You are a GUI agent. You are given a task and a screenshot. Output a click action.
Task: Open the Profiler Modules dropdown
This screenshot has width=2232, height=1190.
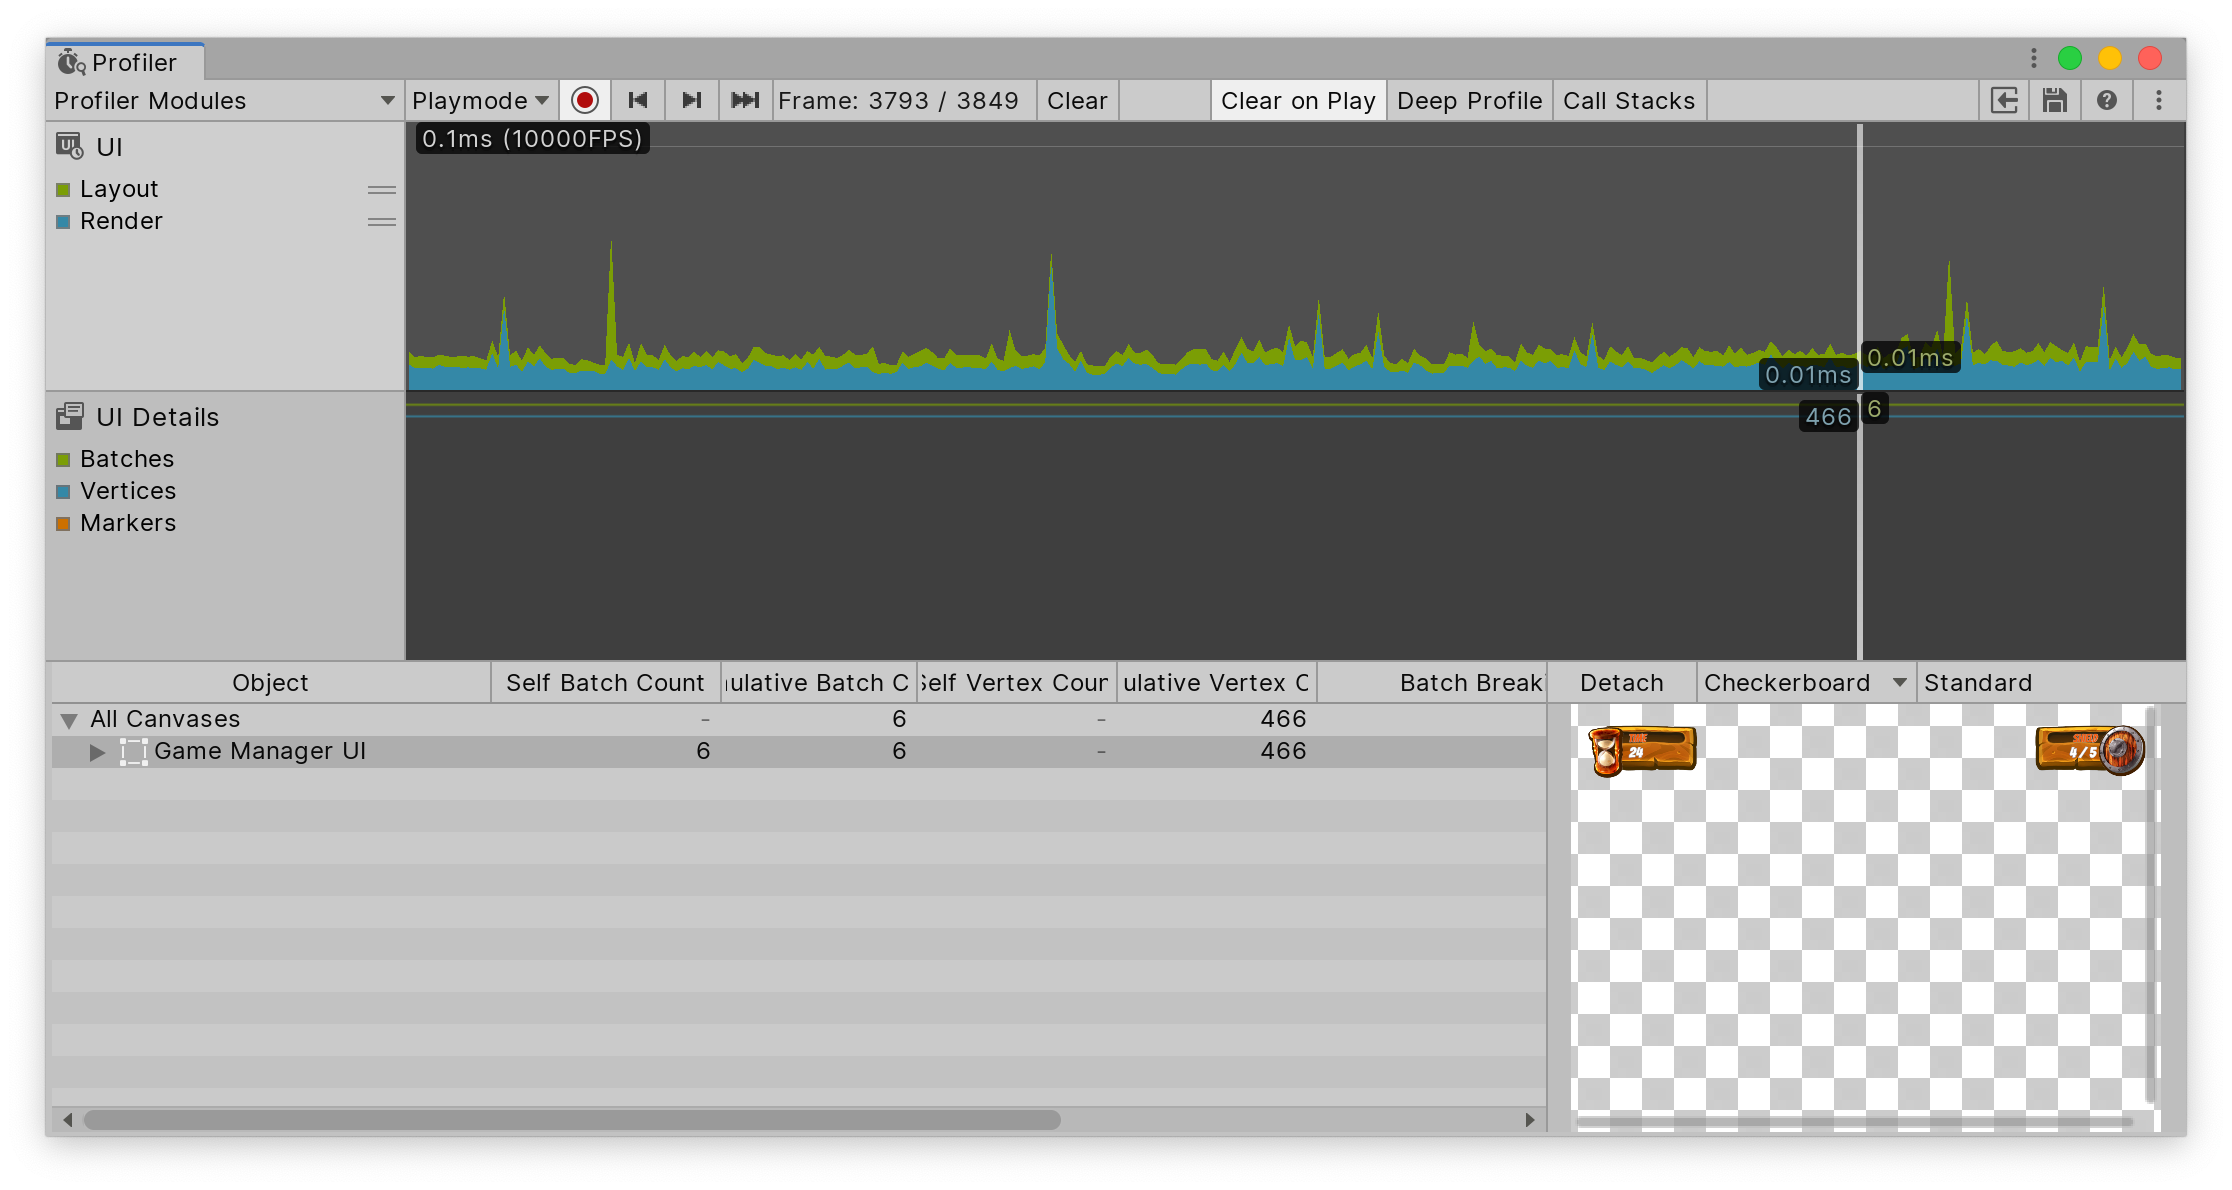click(225, 100)
